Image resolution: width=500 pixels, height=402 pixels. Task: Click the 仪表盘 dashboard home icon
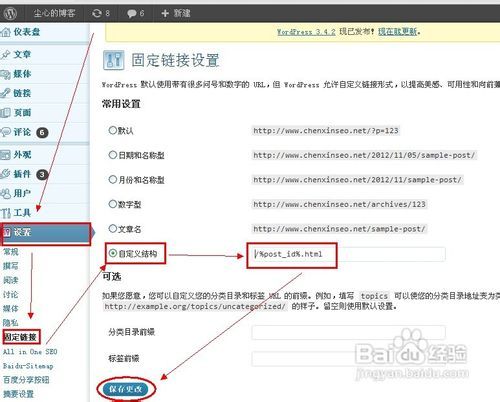click(5, 32)
